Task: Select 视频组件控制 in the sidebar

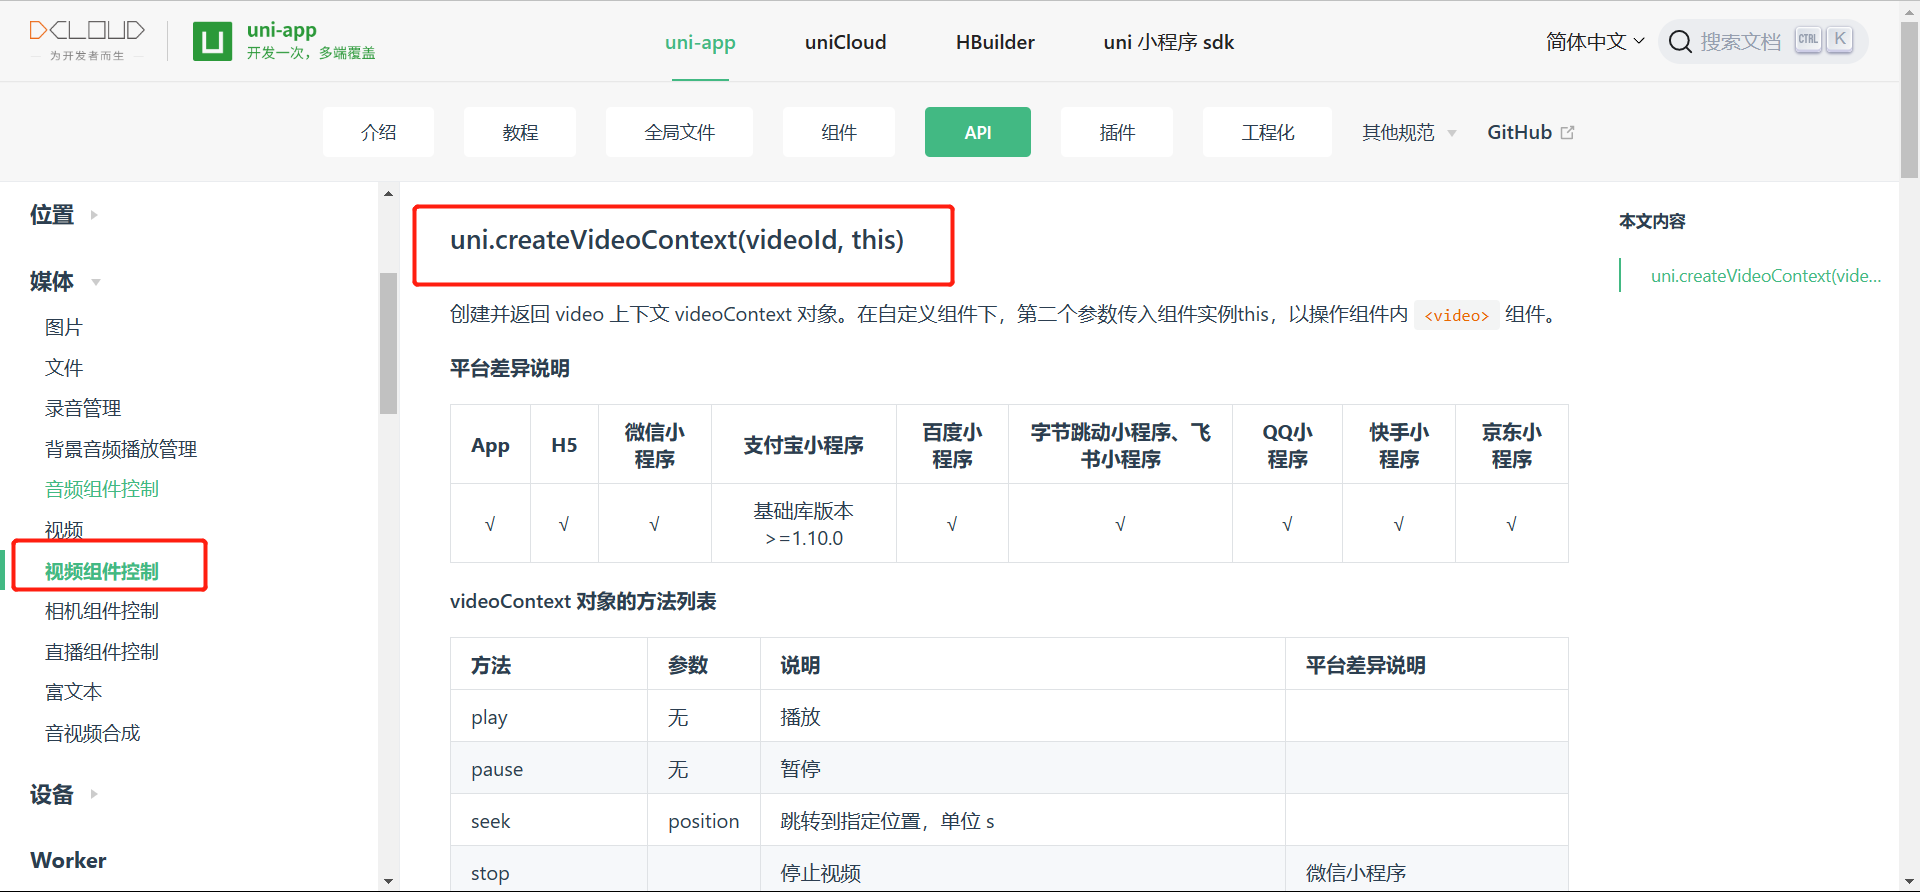Action: [x=102, y=571]
